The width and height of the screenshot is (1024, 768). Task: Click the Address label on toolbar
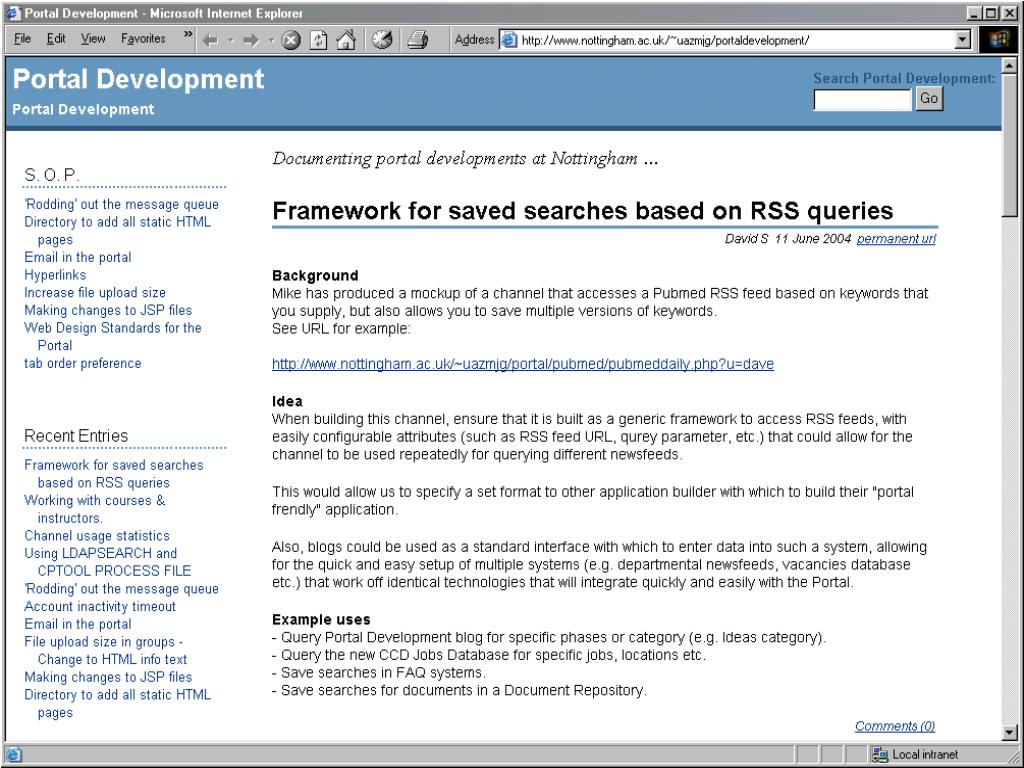(474, 40)
